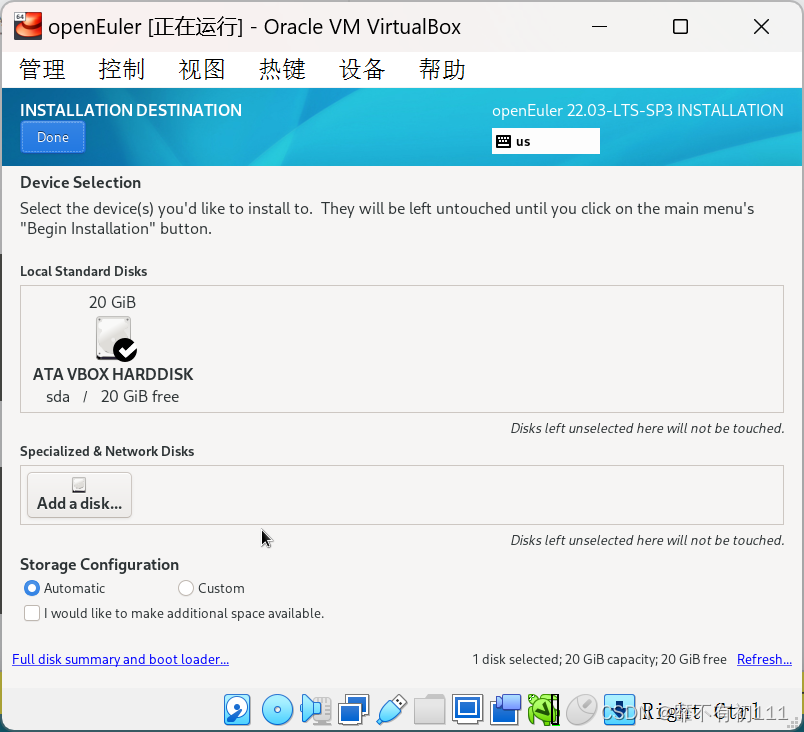Screen dimensions: 804x732
Task: Click the Done button
Action: 53,137
